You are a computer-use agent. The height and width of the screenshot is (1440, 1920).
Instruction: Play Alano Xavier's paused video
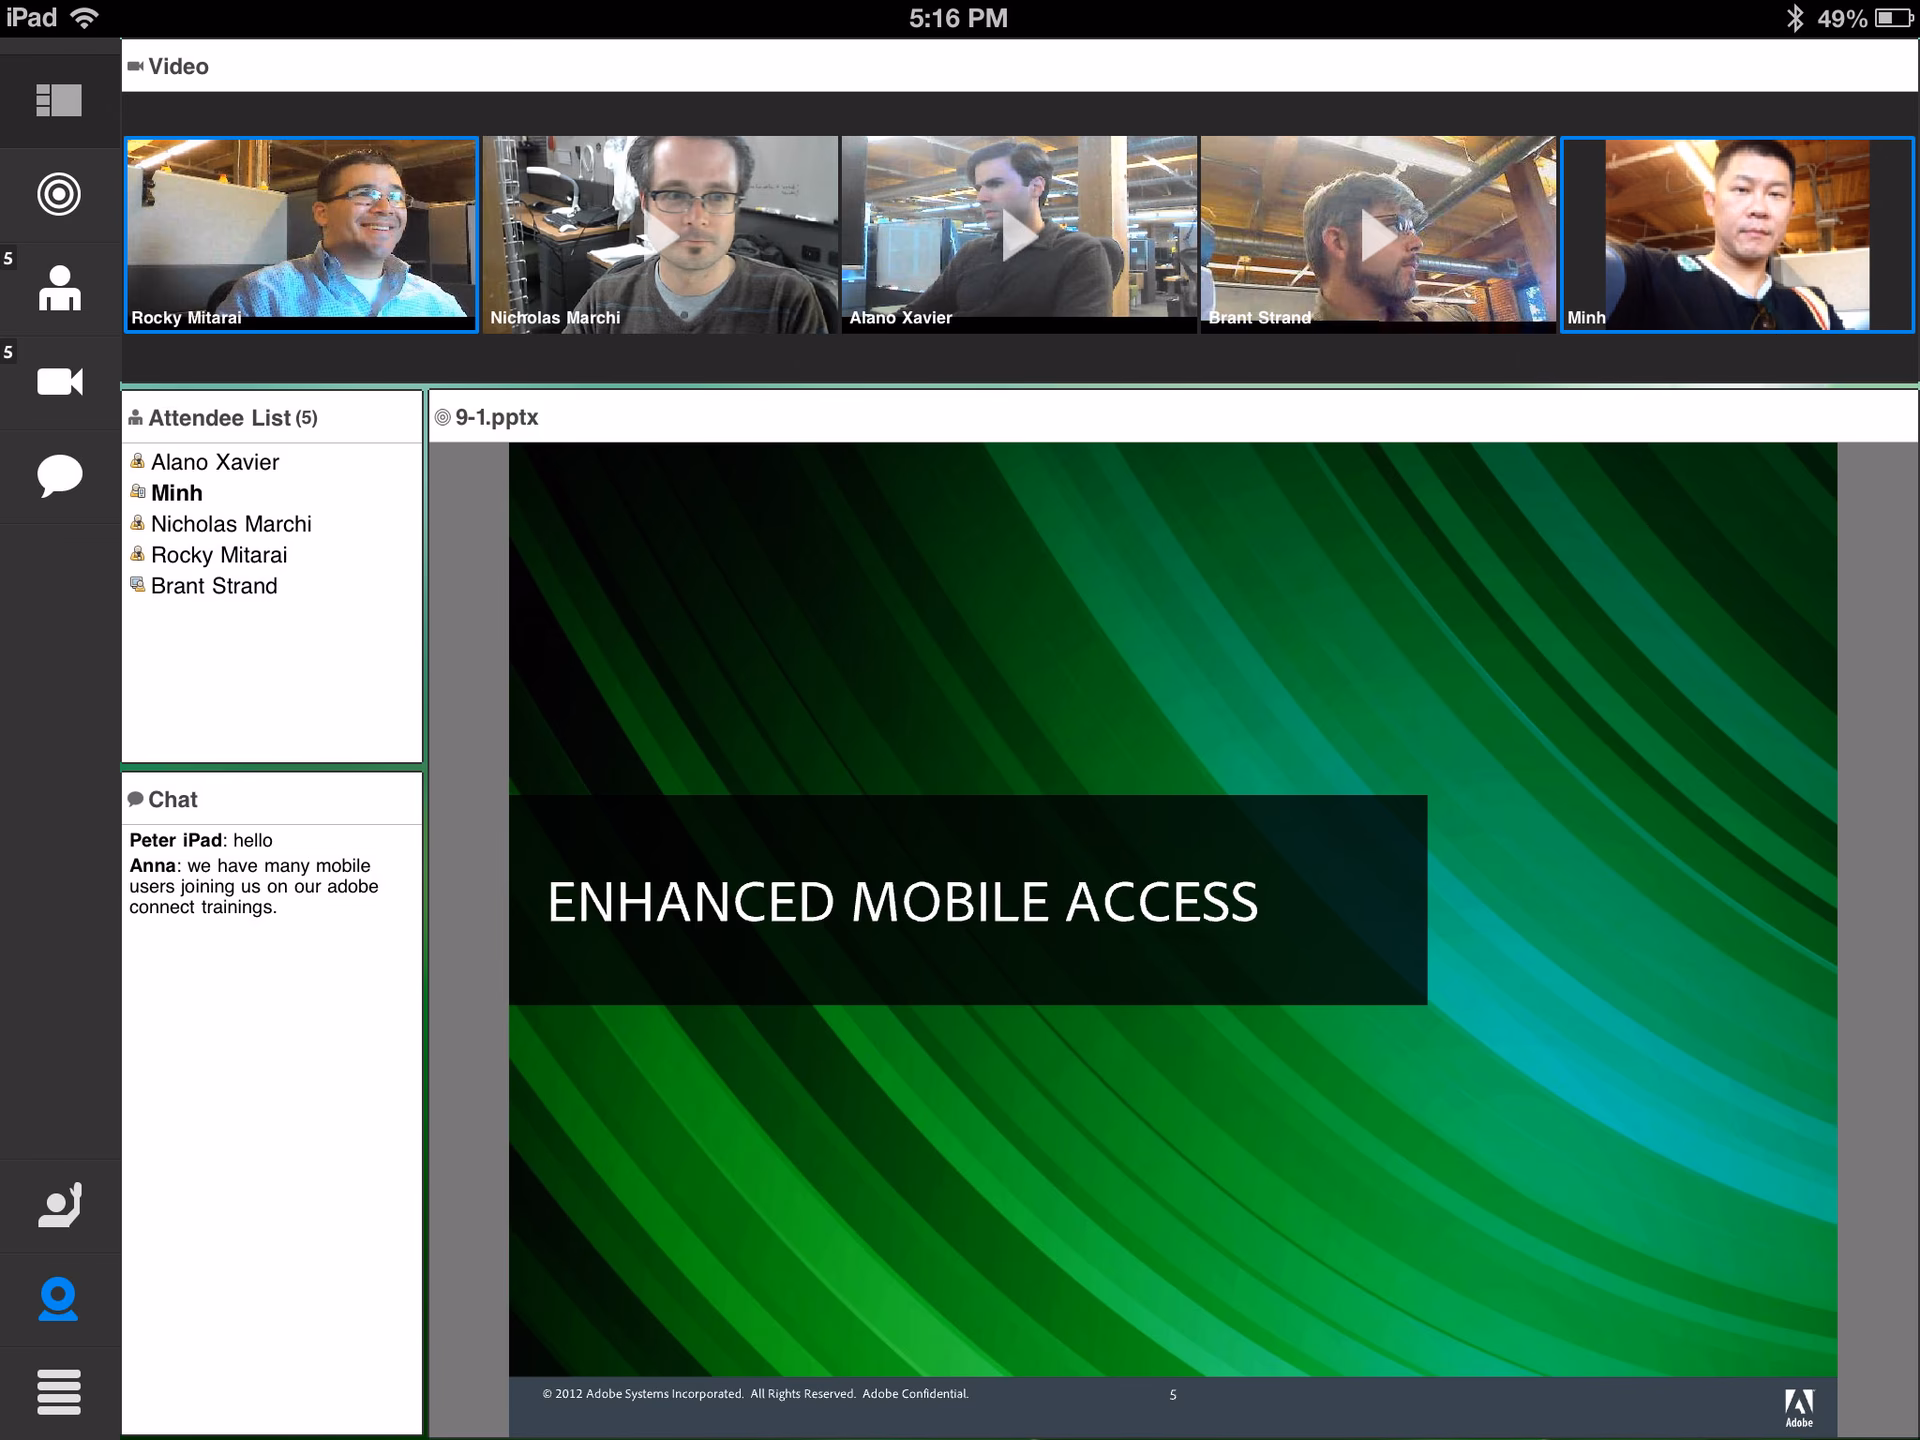pos(1019,234)
